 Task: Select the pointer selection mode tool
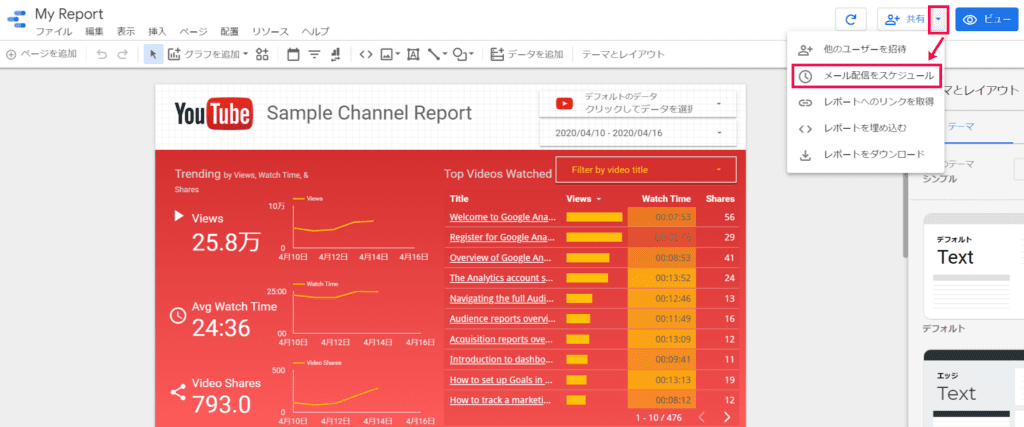(153, 54)
